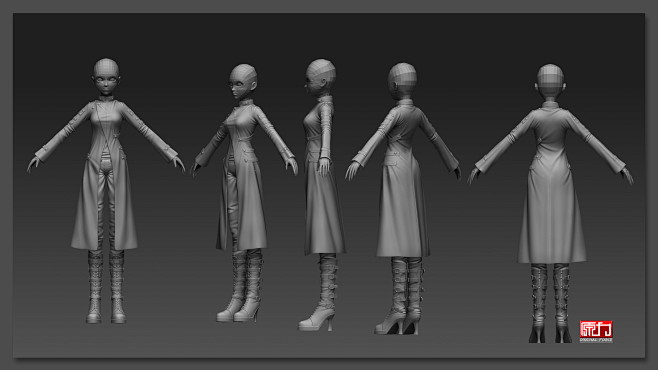Click the collar of the front-view model
The width and height of the screenshot is (658, 370).
coord(106,99)
